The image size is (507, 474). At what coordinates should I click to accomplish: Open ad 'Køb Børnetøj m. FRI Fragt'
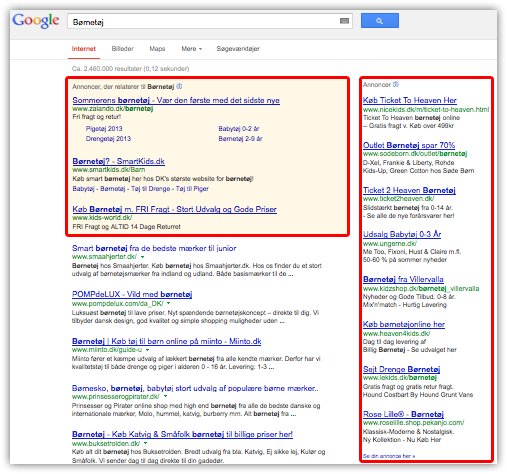pos(175,209)
